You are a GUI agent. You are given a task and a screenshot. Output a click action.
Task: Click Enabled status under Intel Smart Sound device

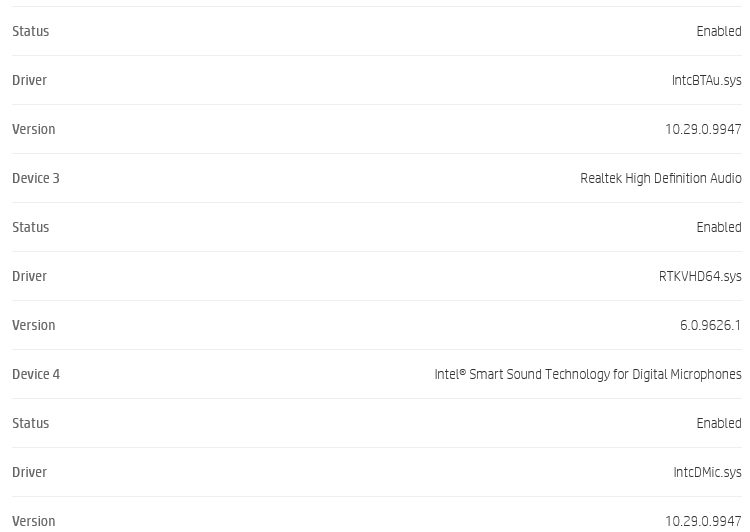718,423
